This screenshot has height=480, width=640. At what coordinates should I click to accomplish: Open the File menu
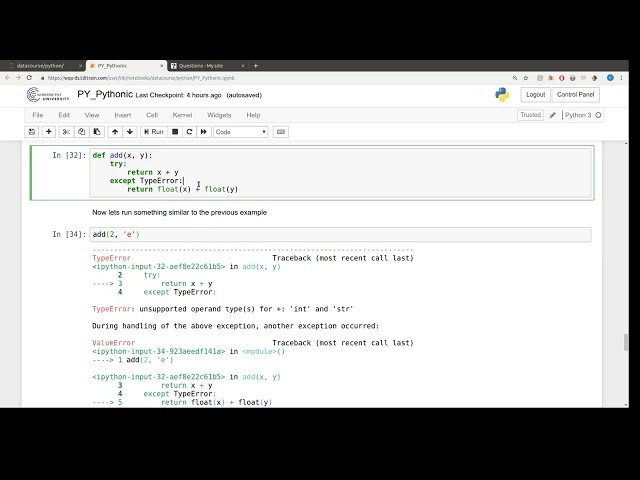tap(38, 115)
